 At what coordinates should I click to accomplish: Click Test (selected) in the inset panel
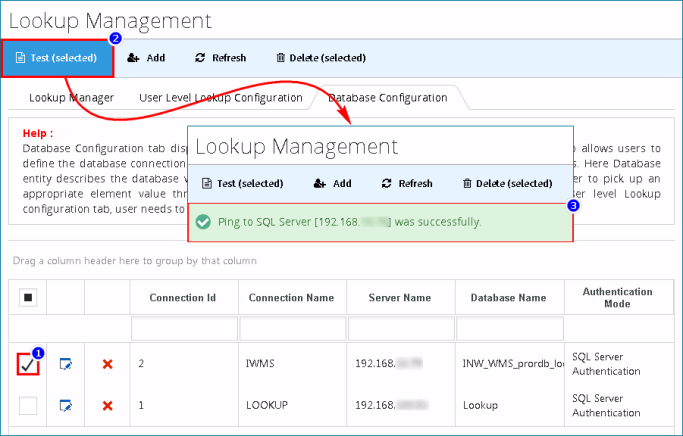pos(243,183)
